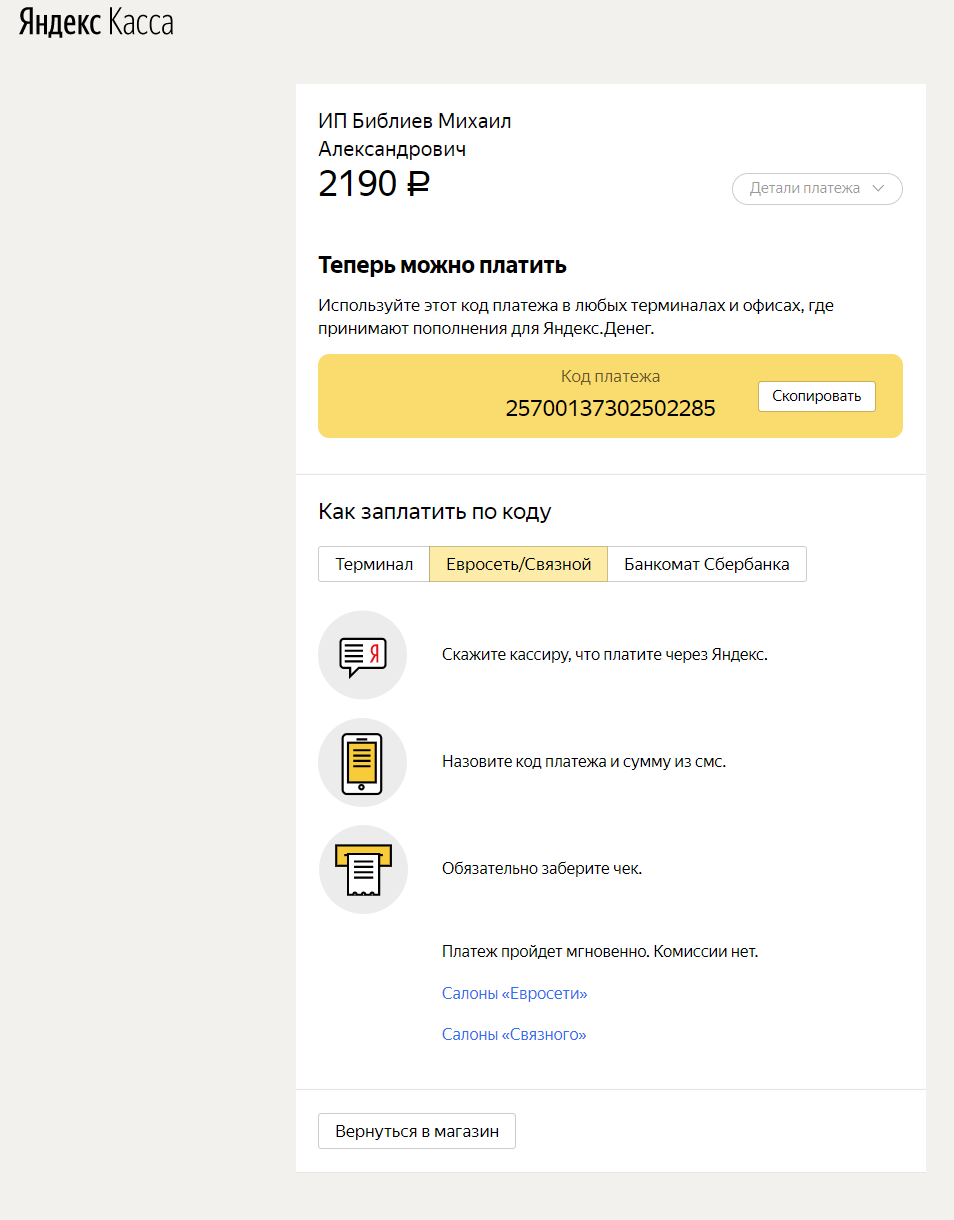954x1220 pixels.
Task: Click the heading Как заплатить по коду
Action: pos(435,512)
